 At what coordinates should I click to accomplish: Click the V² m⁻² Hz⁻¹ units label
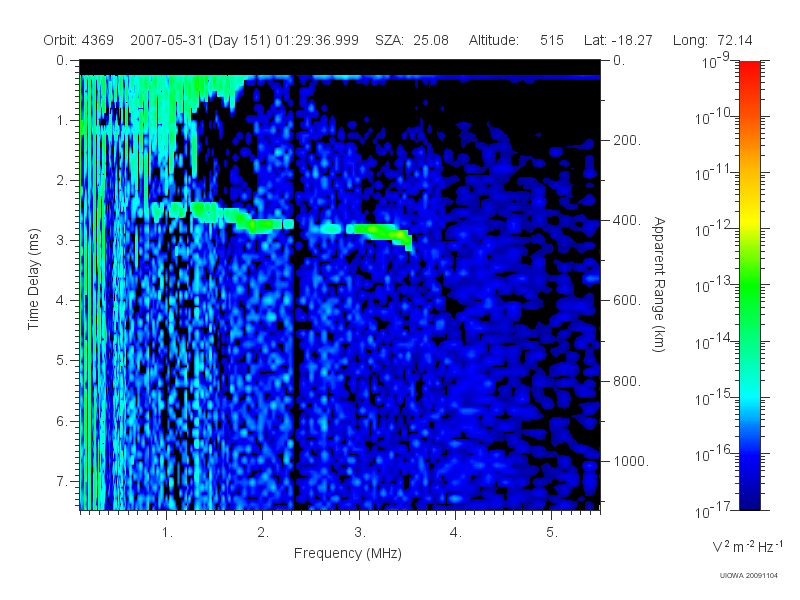click(747, 546)
